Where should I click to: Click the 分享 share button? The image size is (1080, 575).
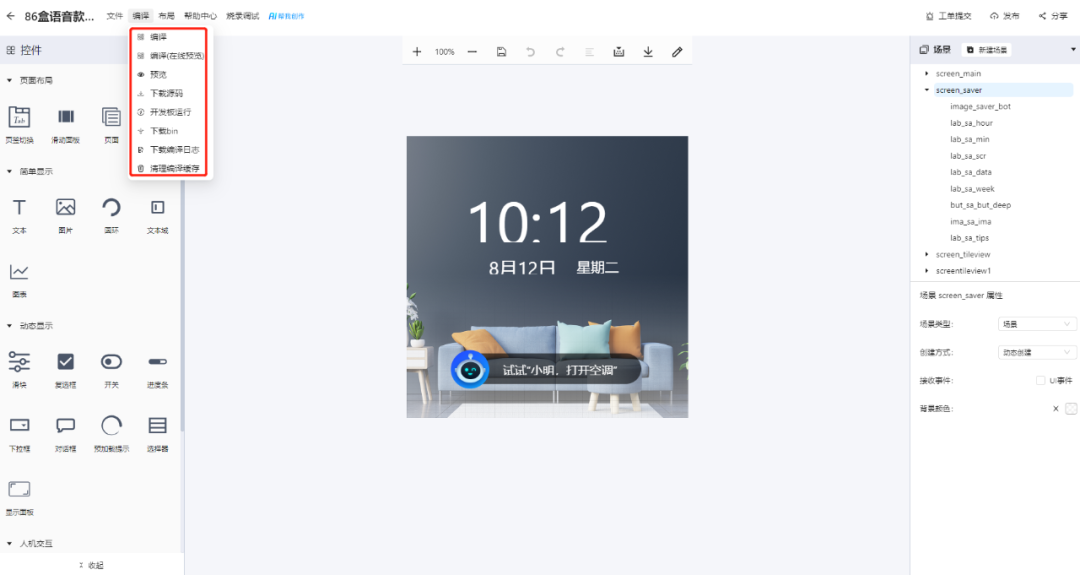click(x=1053, y=16)
